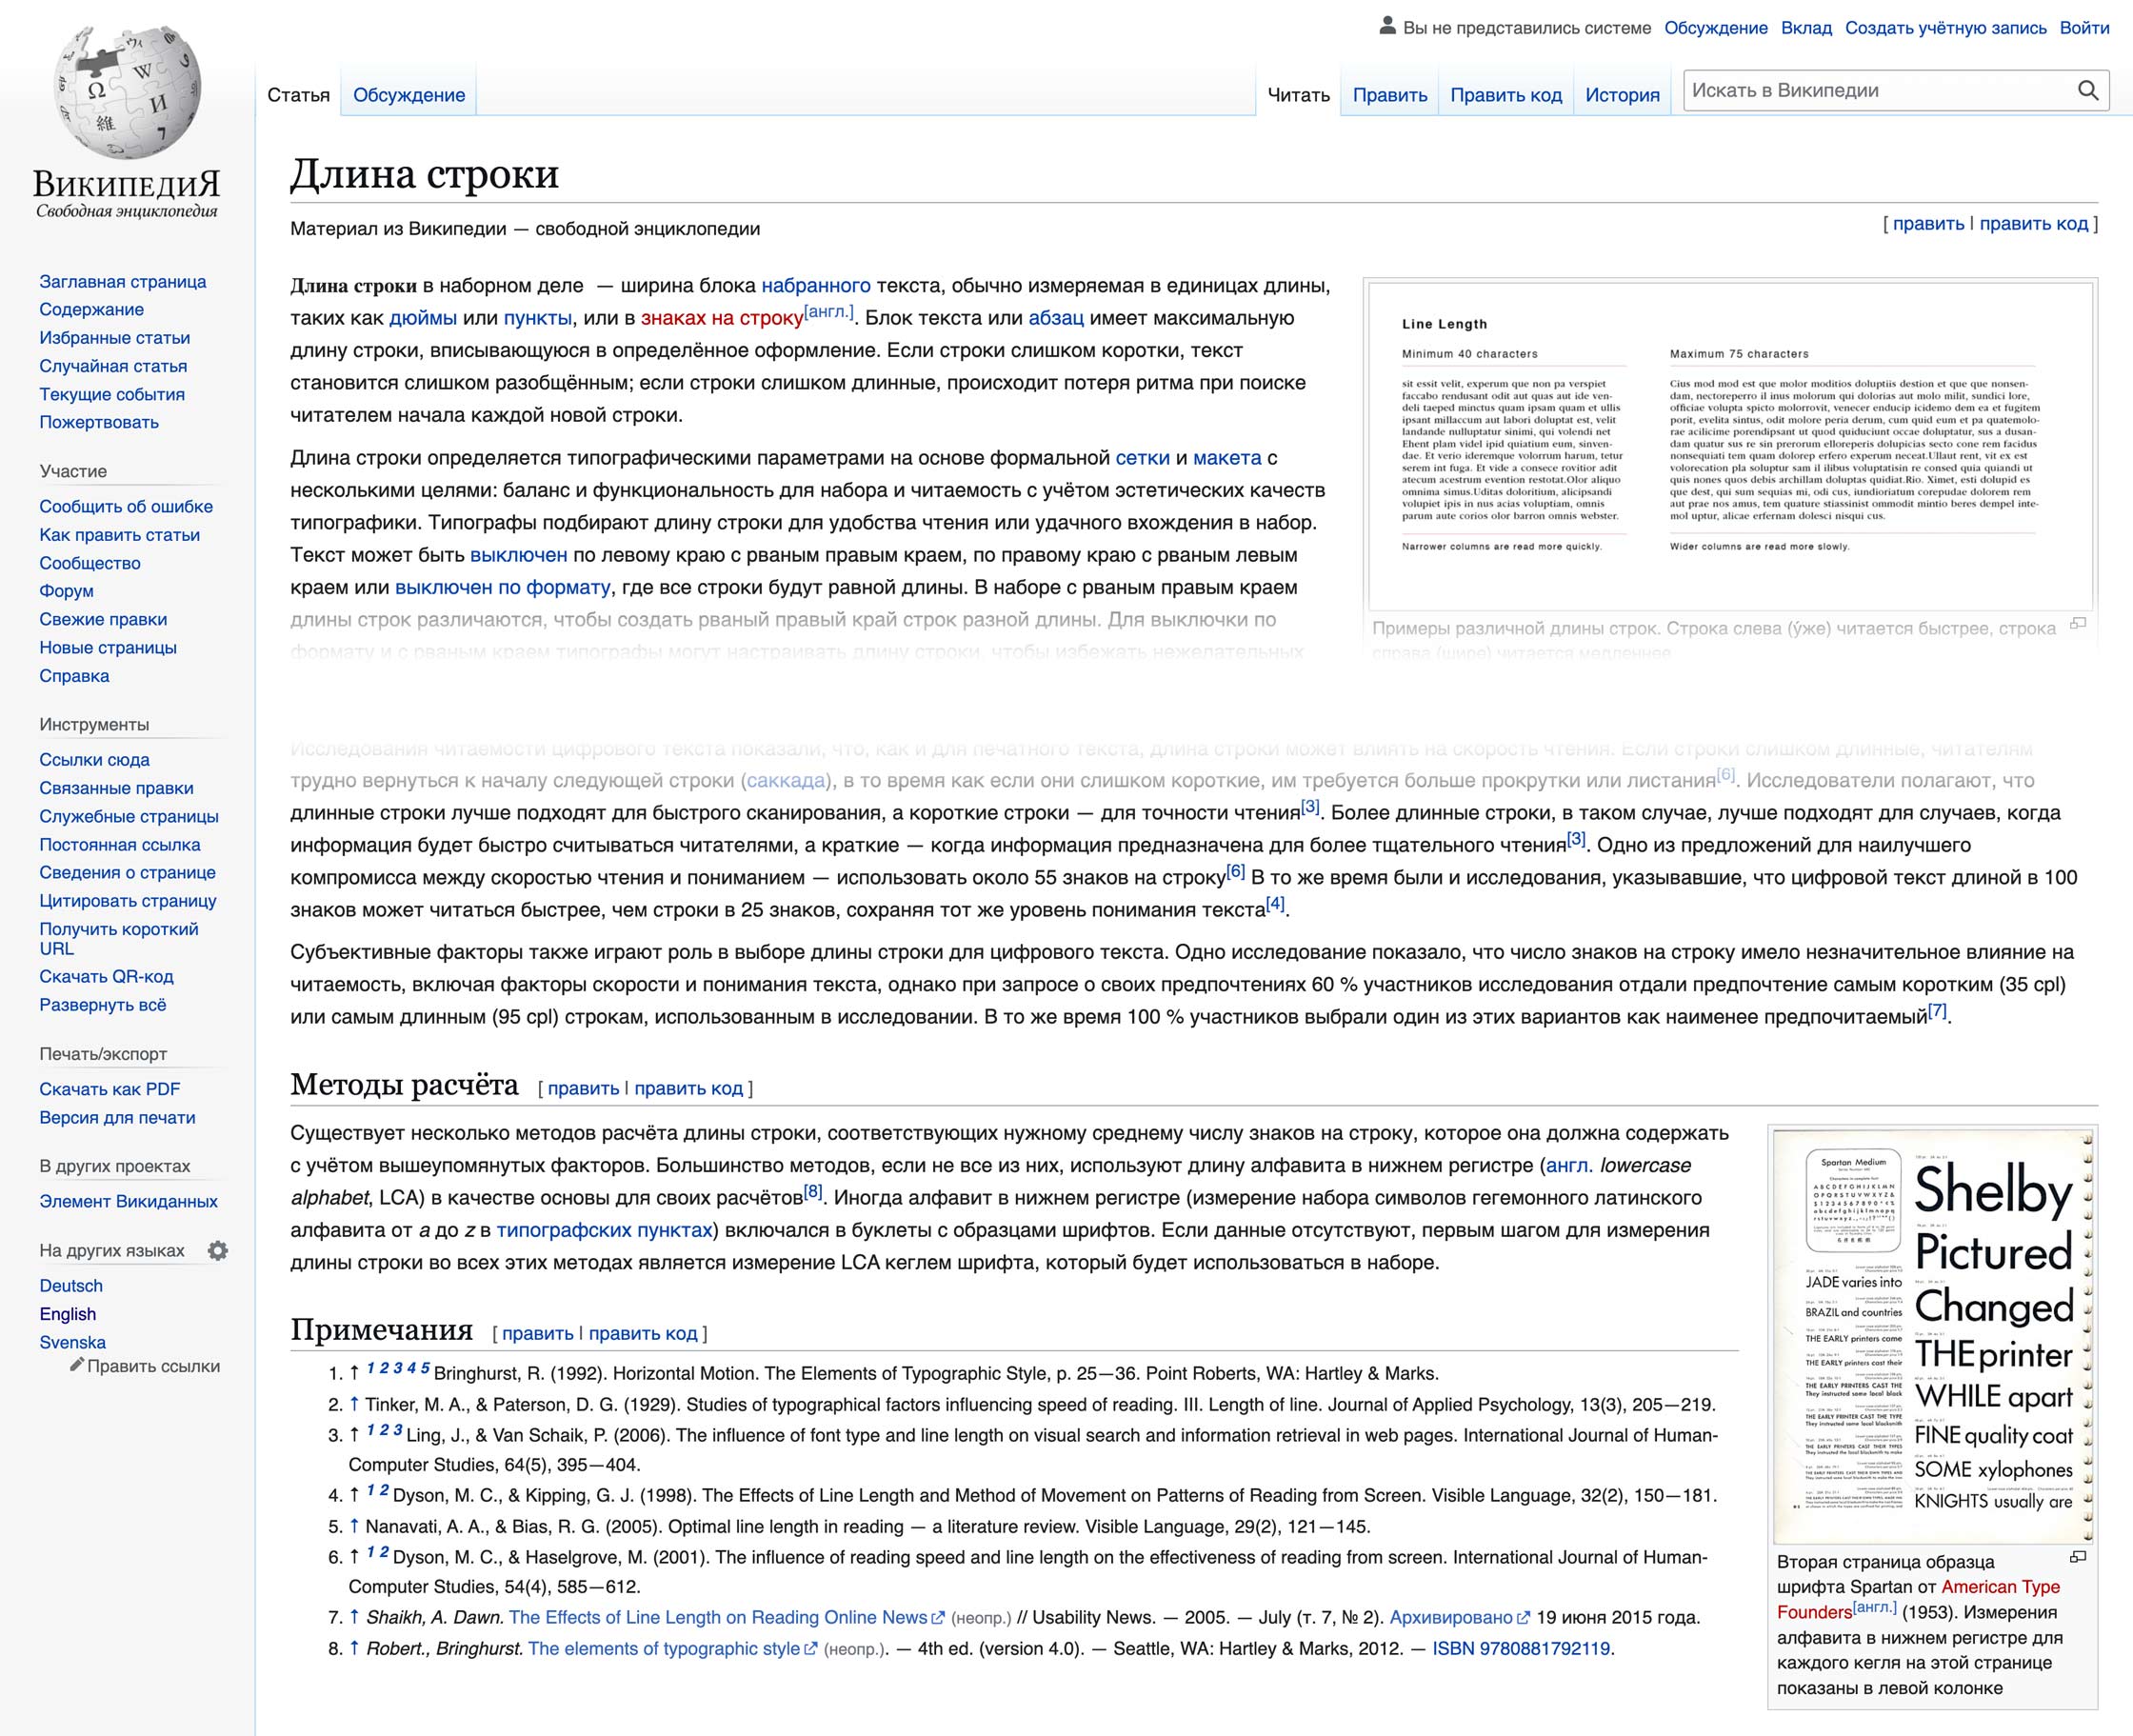Click Цитировать страницу
The height and width of the screenshot is (1736, 2133).
click(128, 900)
